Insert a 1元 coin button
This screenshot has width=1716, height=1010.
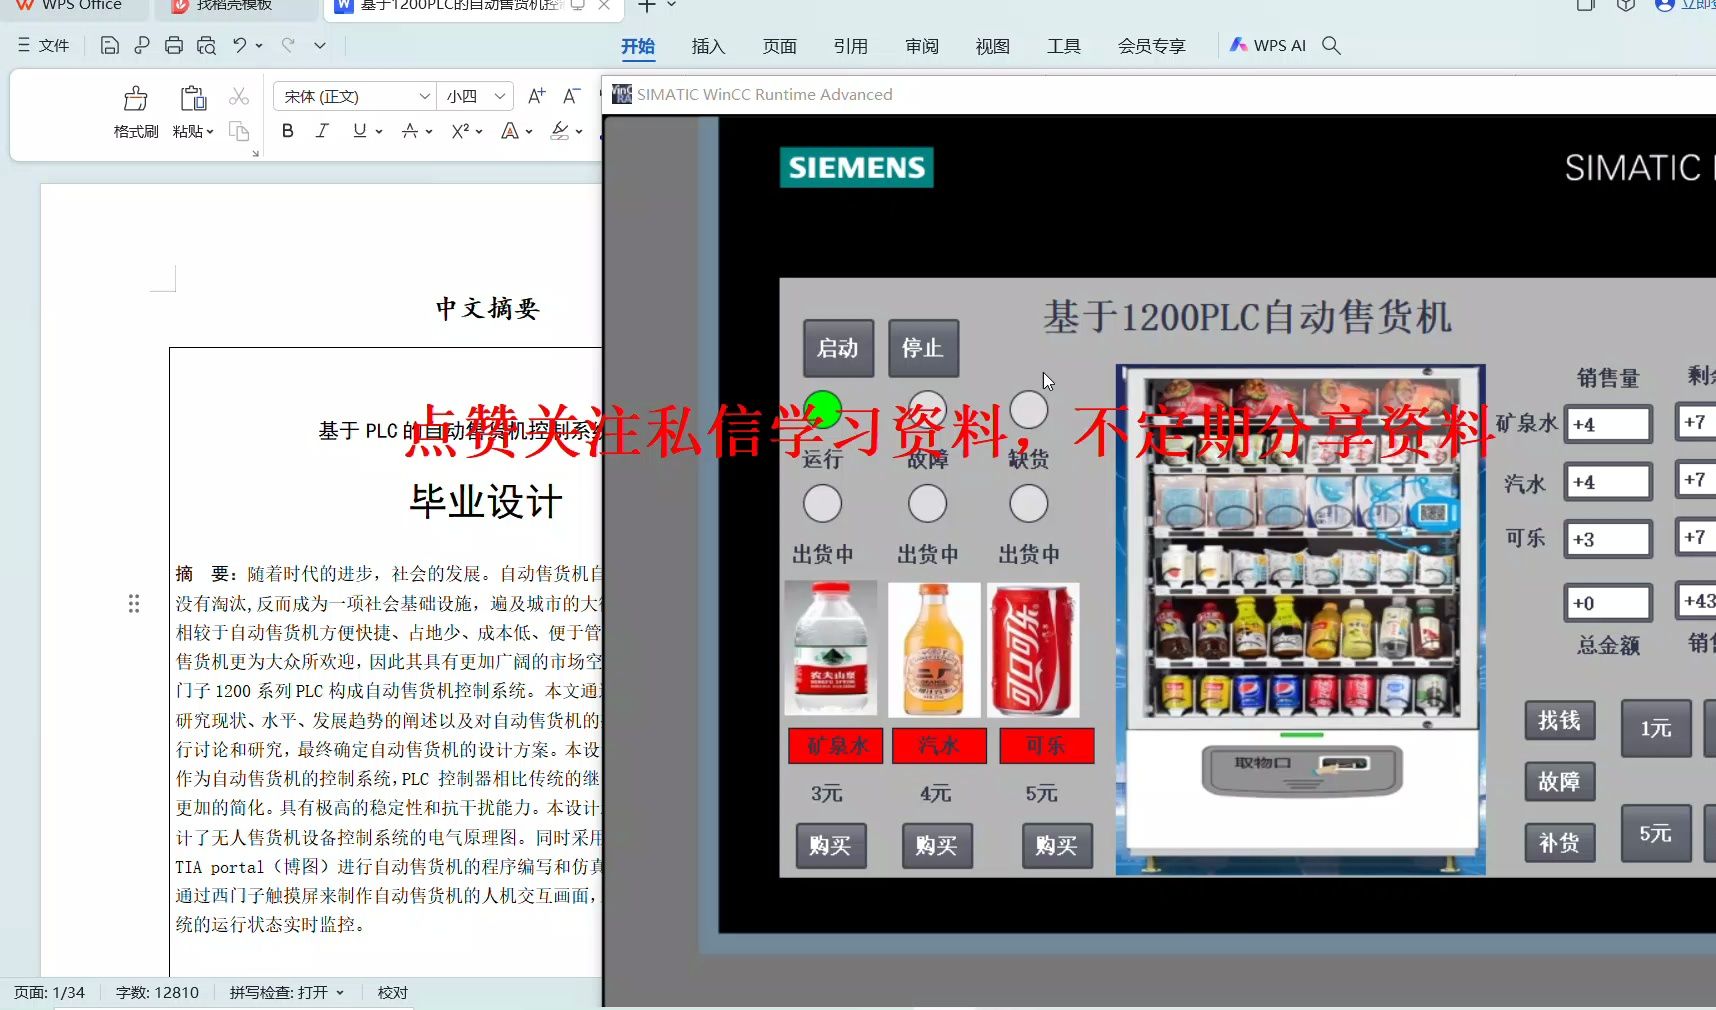coord(1656,728)
